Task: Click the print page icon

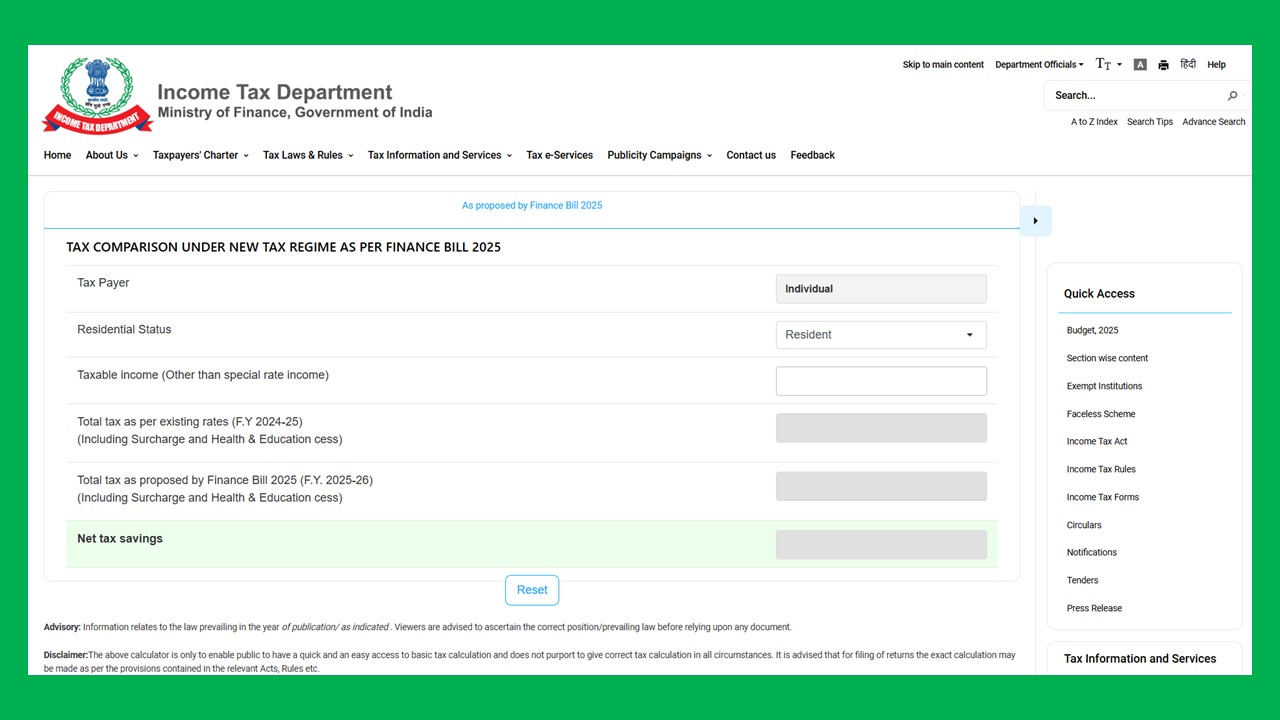Action: click(x=1163, y=65)
